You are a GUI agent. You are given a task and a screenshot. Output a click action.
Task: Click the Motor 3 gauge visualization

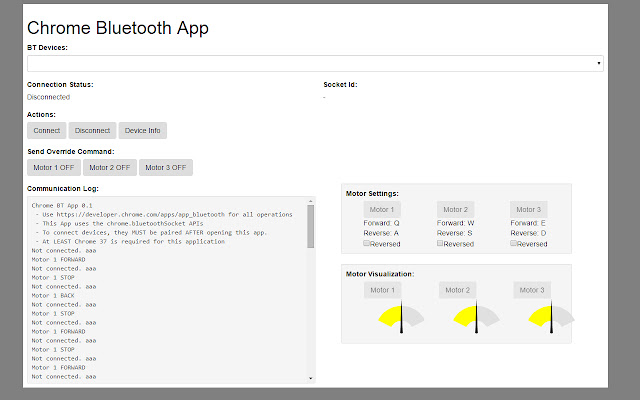coord(551,317)
